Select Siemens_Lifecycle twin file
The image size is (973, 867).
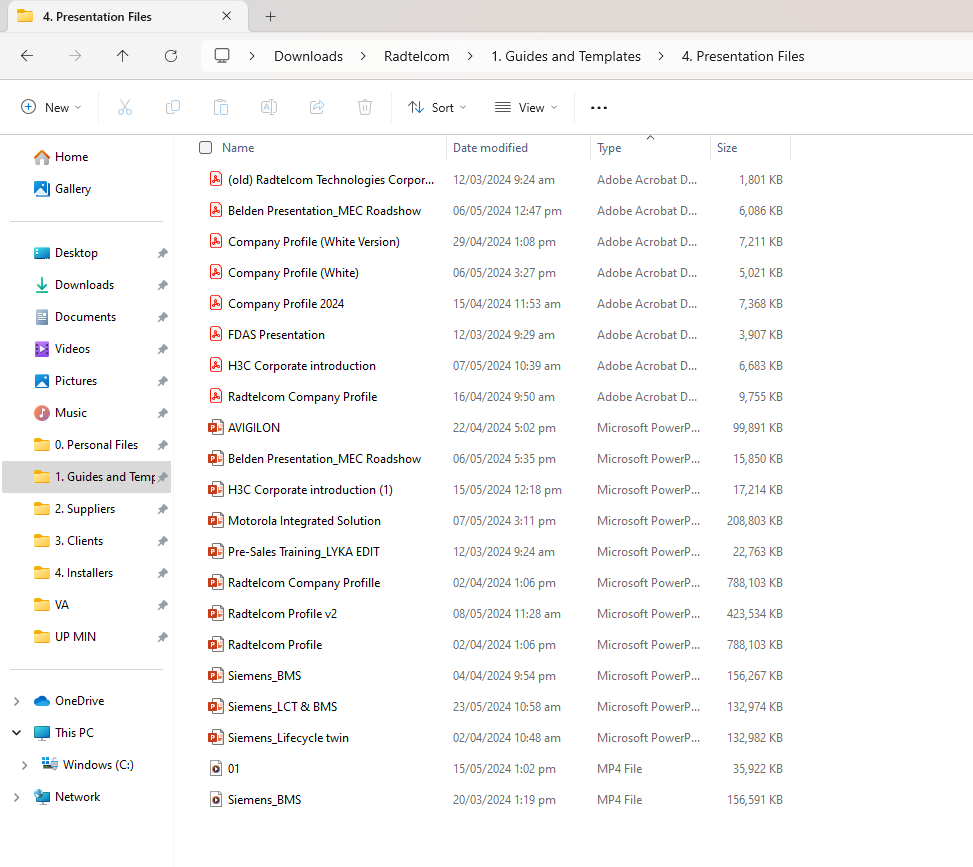click(288, 738)
